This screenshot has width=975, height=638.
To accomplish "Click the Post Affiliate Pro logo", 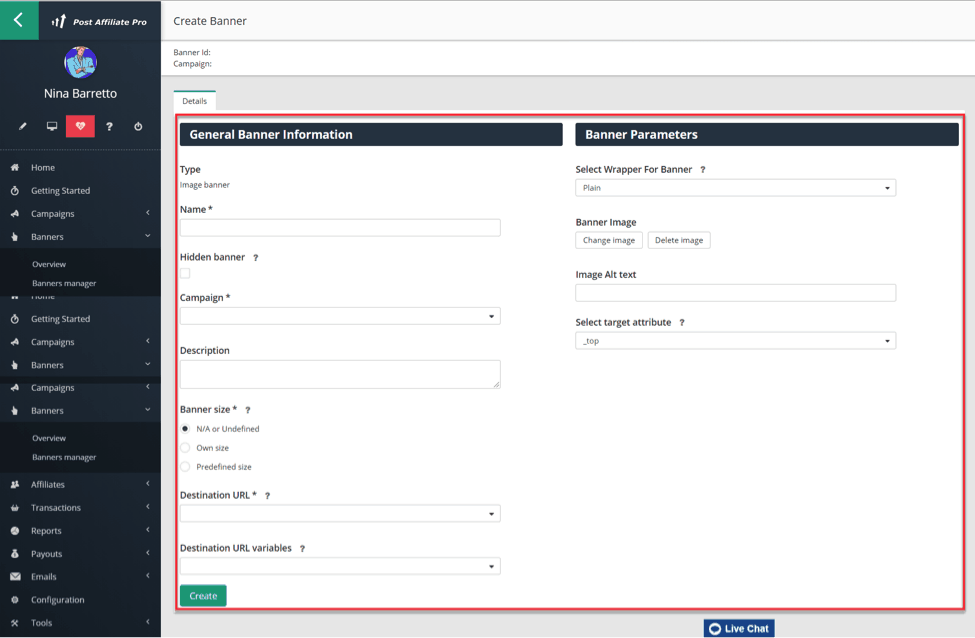I will pyautogui.click(x=99, y=22).
